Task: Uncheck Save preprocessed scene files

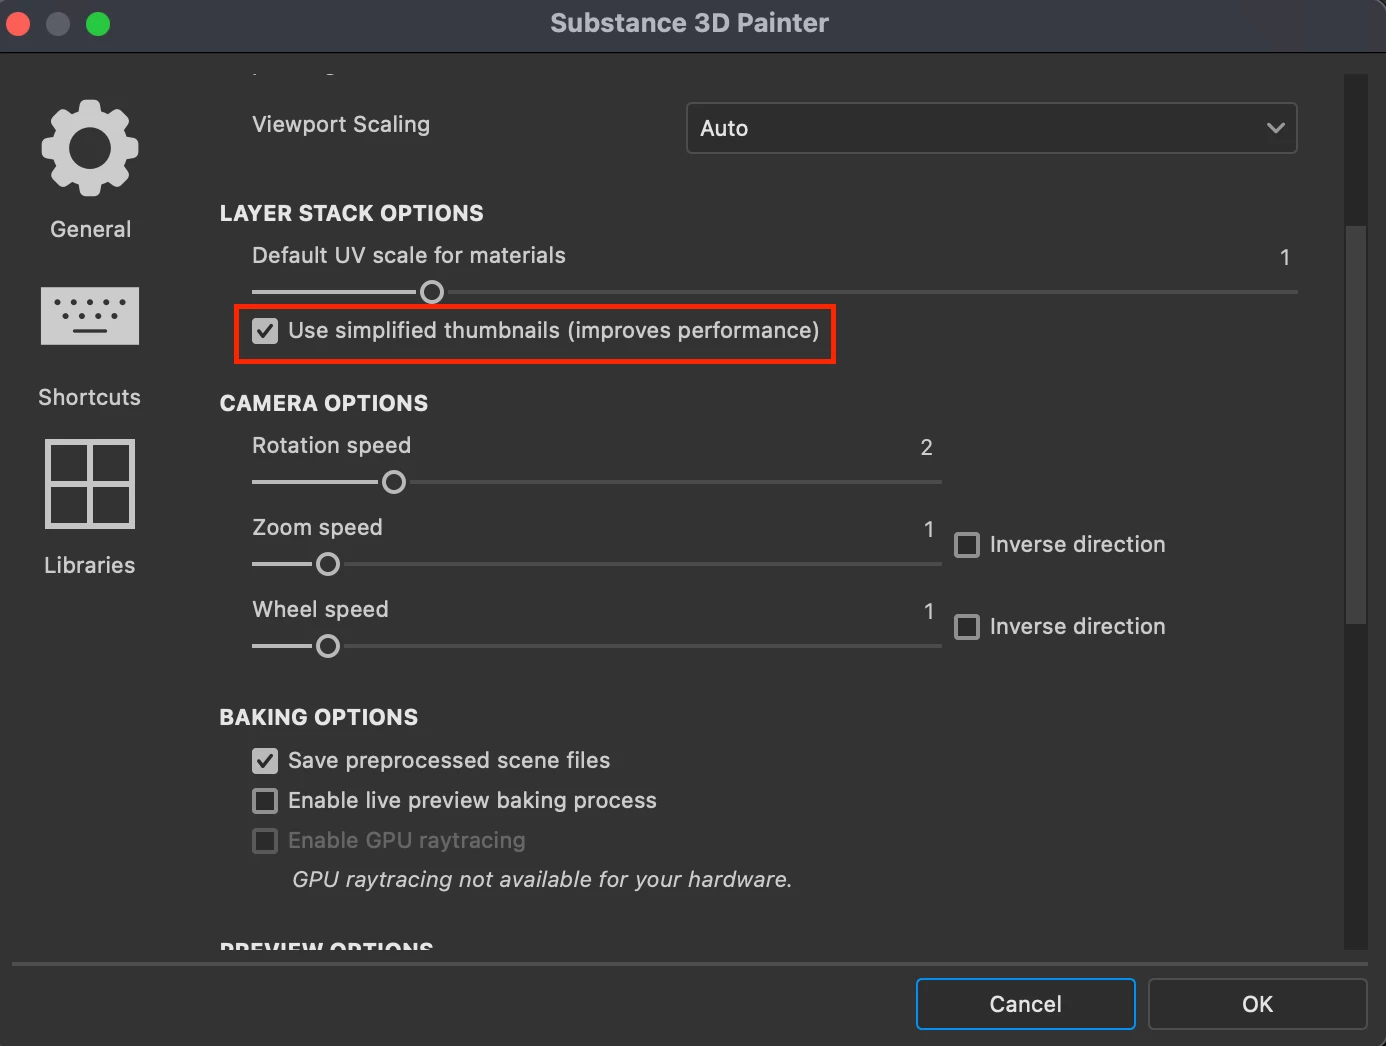Action: (x=265, y=761)
